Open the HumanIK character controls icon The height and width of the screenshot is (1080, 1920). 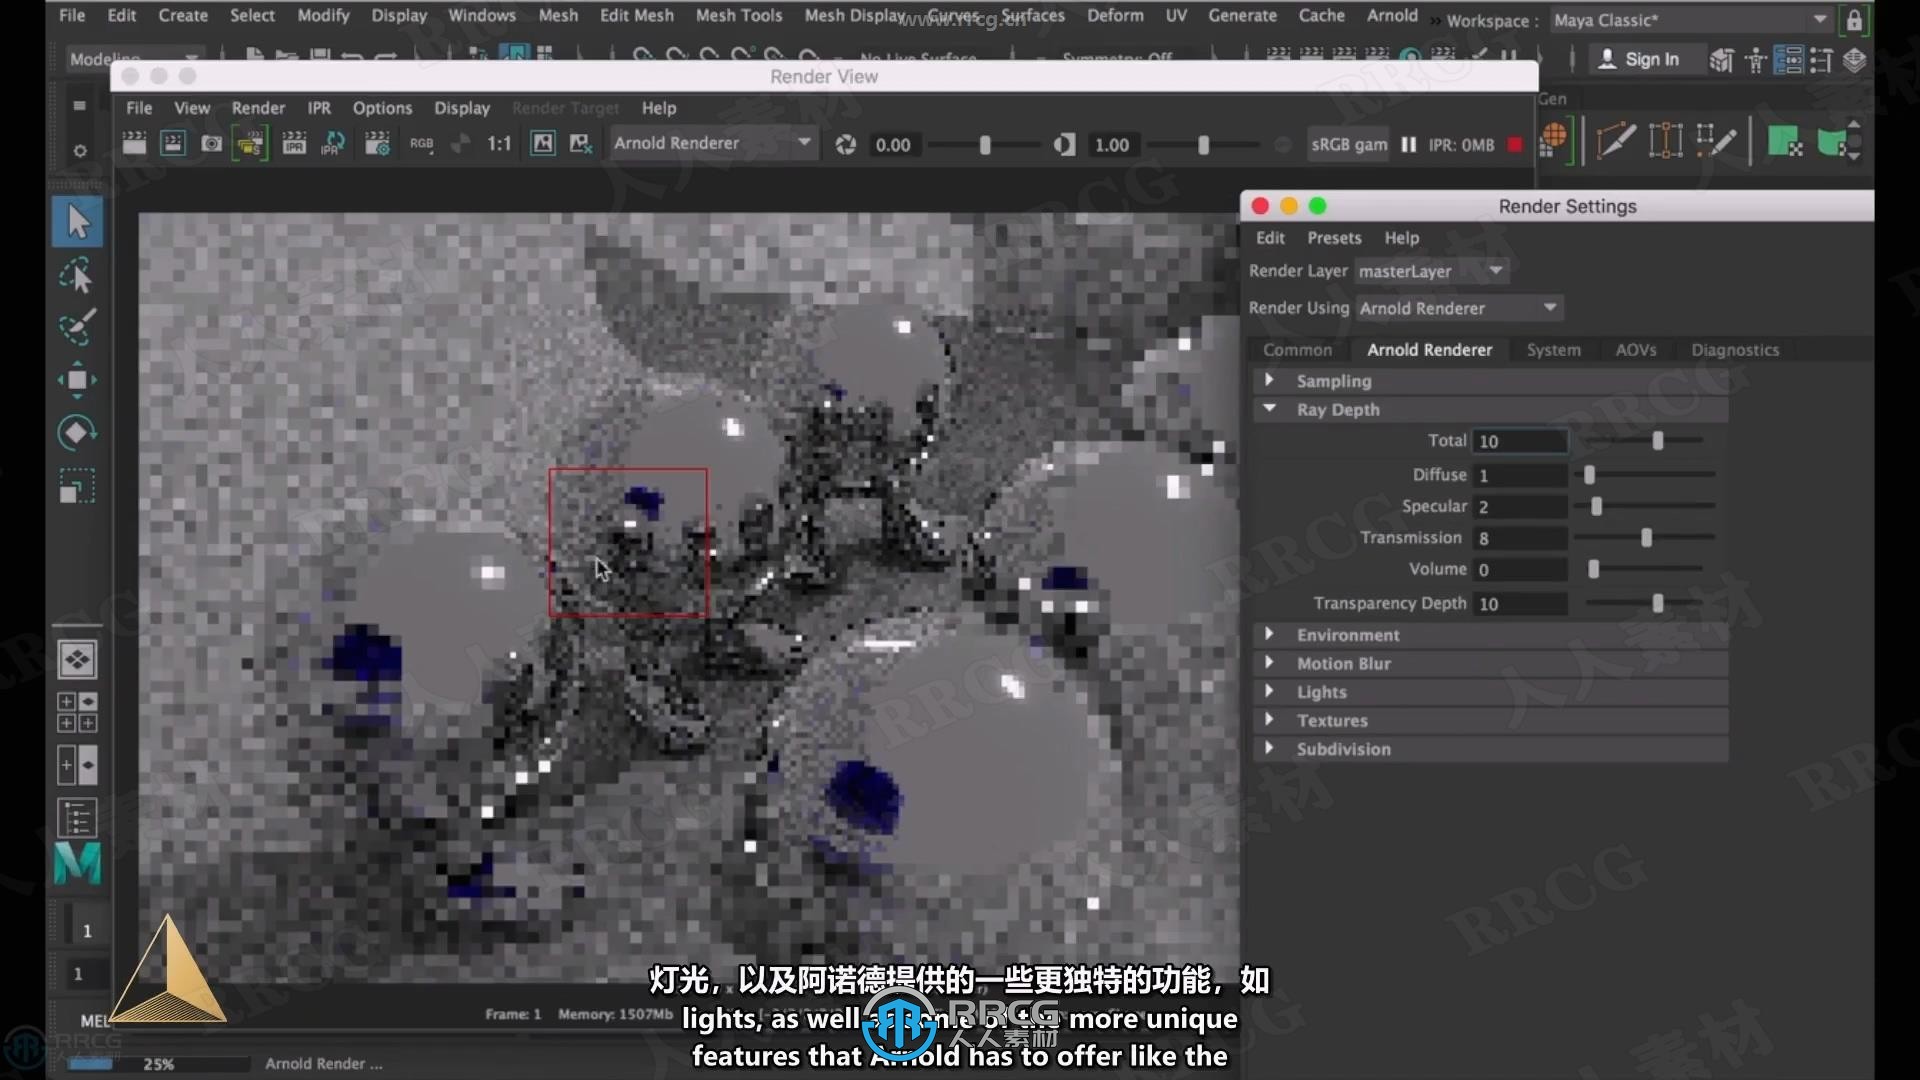(1755, 60)
